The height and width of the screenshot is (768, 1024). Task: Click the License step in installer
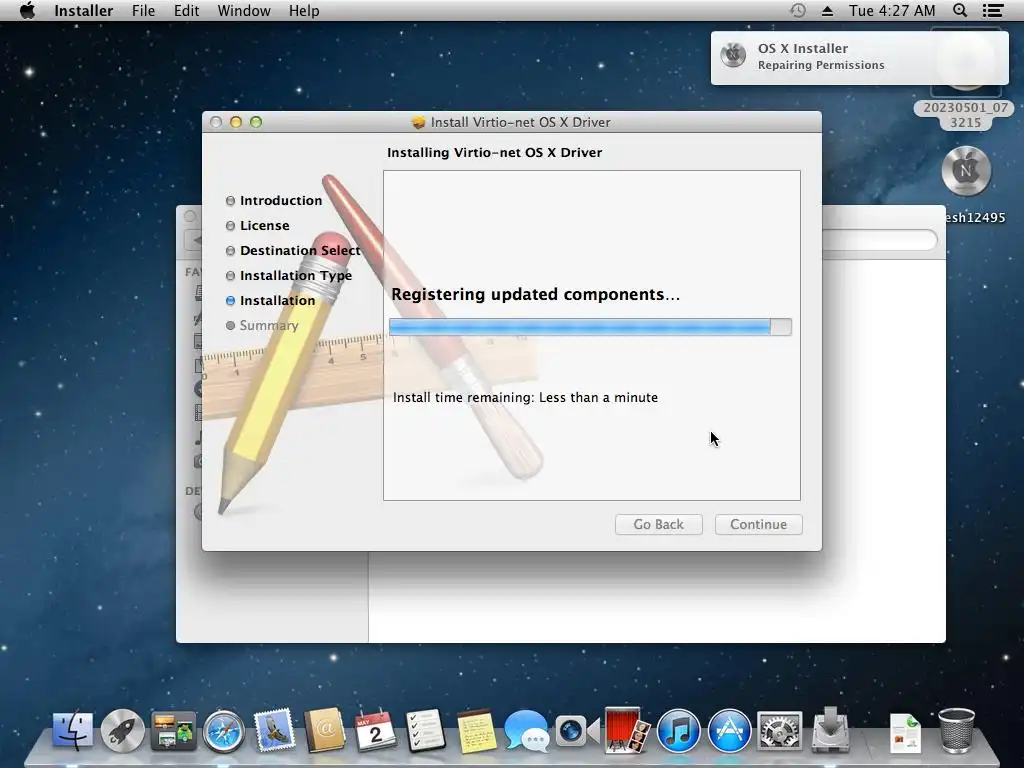coord(264,225)
